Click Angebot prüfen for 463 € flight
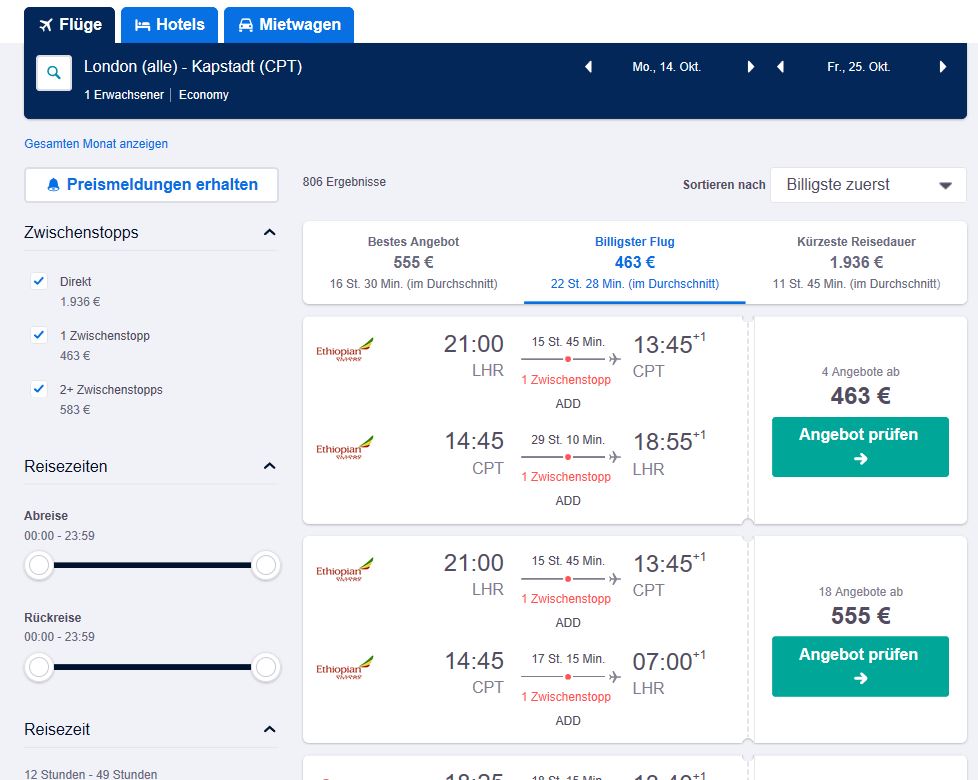978x780 pixels. pyautogui.click(x=860, y=447)
